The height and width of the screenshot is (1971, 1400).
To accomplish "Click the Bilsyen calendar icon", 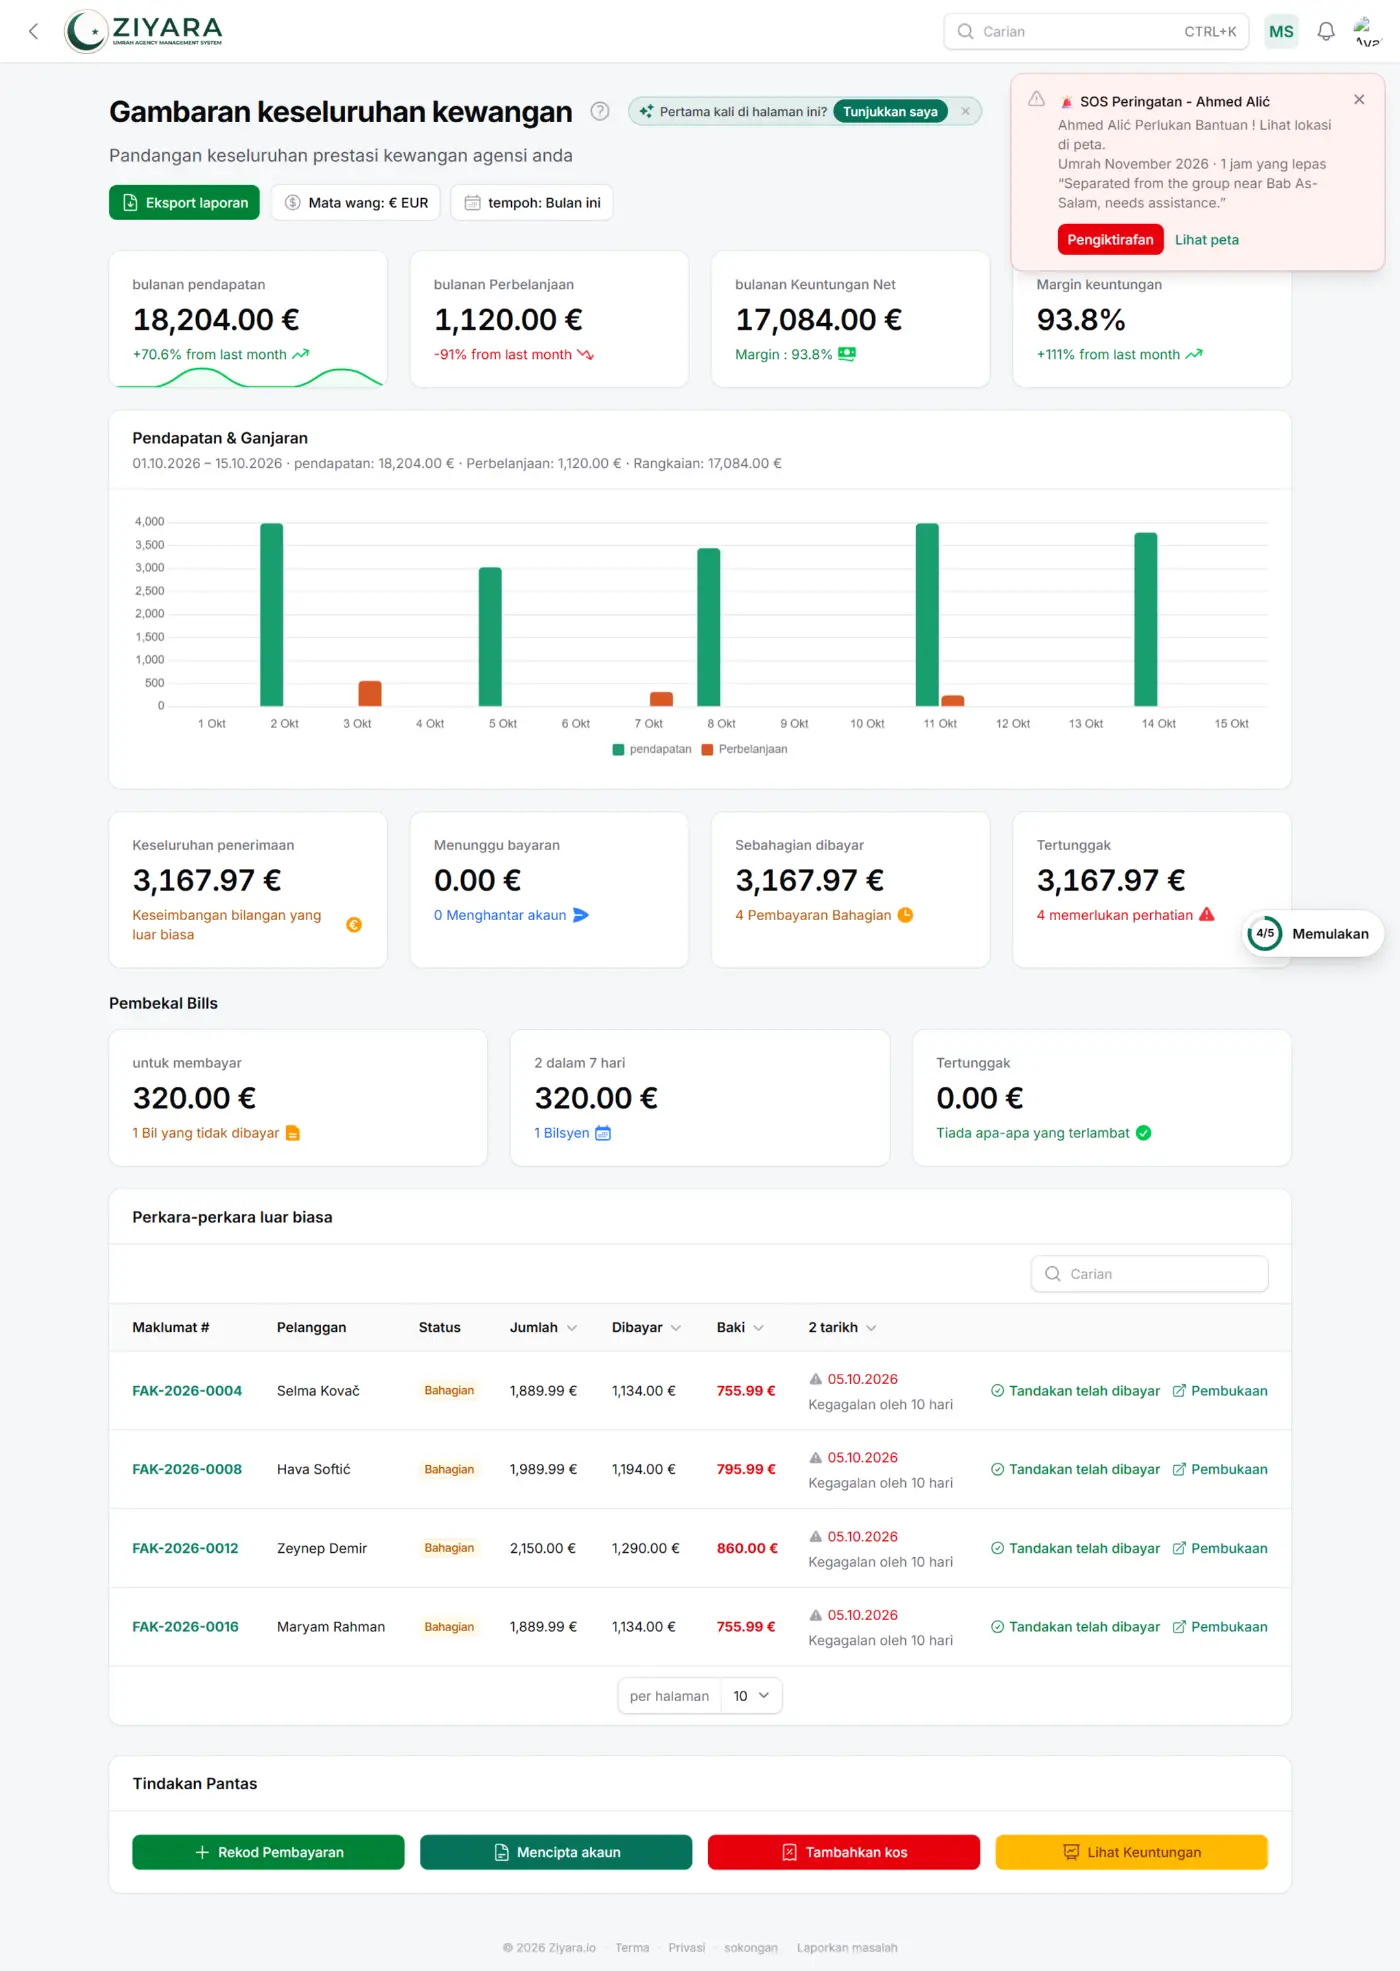I will pyautogui.click(x=603, y=1133).
